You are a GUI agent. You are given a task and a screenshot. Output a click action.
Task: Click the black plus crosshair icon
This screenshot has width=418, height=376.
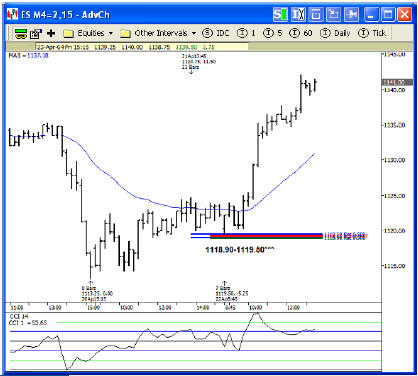tap(51, 33)
